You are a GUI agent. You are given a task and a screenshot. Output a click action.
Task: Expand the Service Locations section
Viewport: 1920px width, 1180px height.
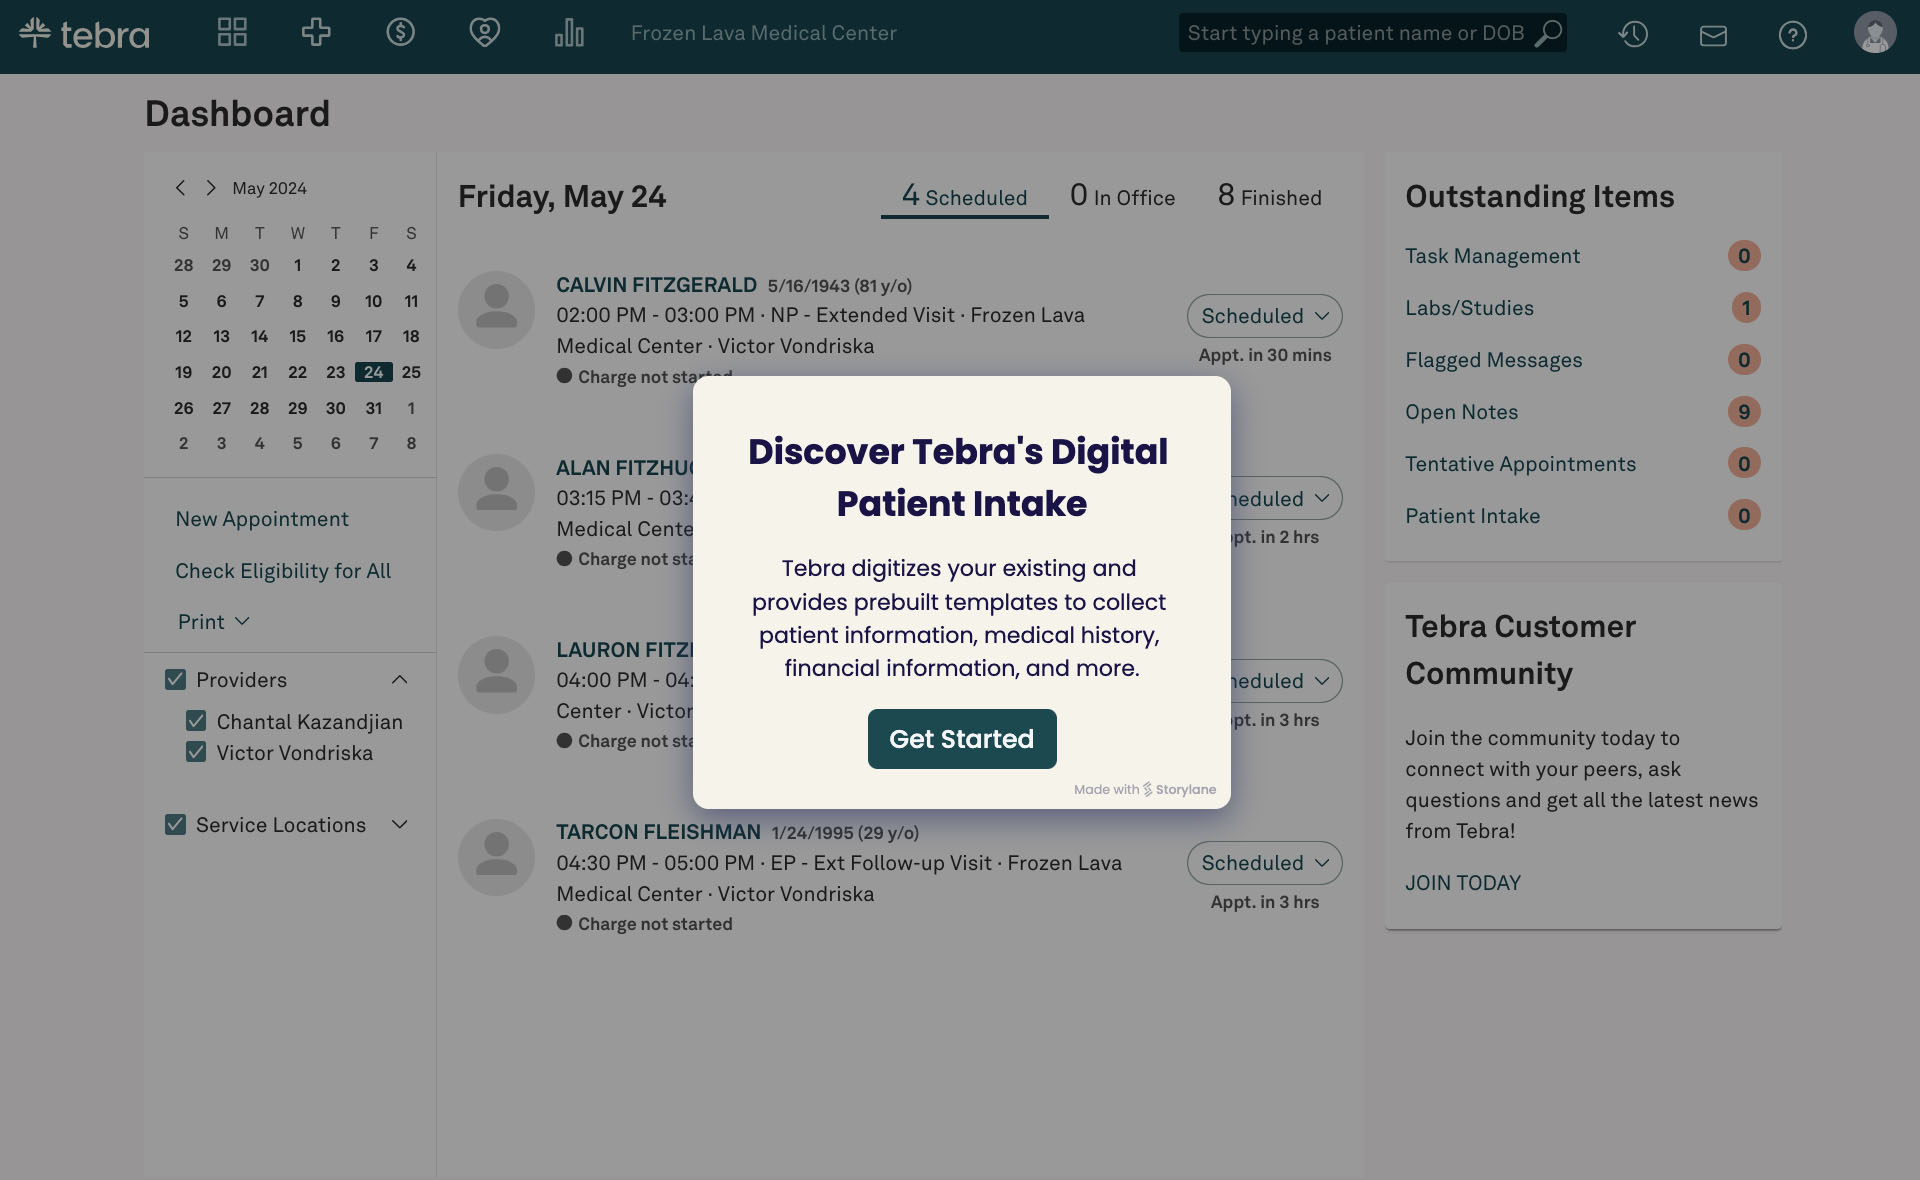pyautogui.click(x=400, y=825)
